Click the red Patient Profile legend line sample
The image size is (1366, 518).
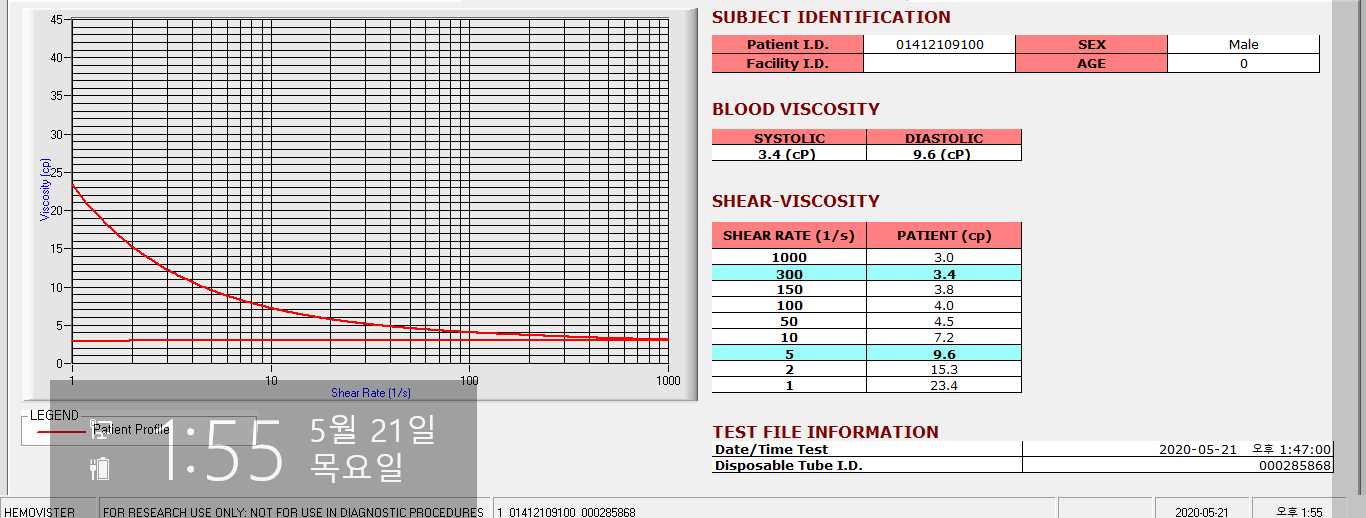(60, 431)
